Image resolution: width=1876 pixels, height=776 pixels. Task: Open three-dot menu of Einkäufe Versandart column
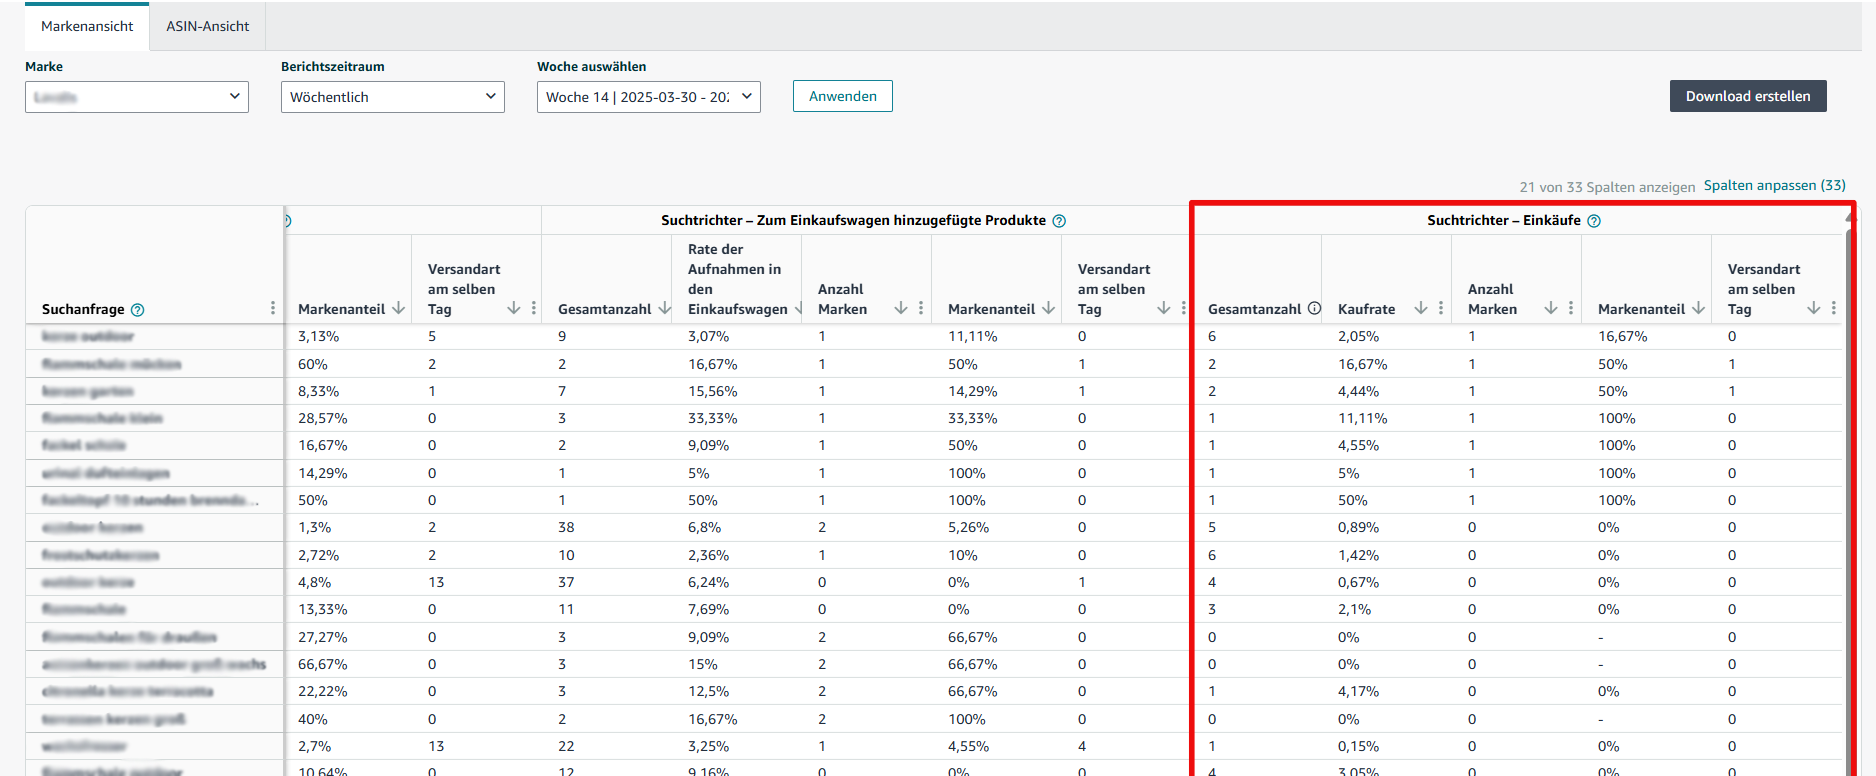[x=1834, y=308]
